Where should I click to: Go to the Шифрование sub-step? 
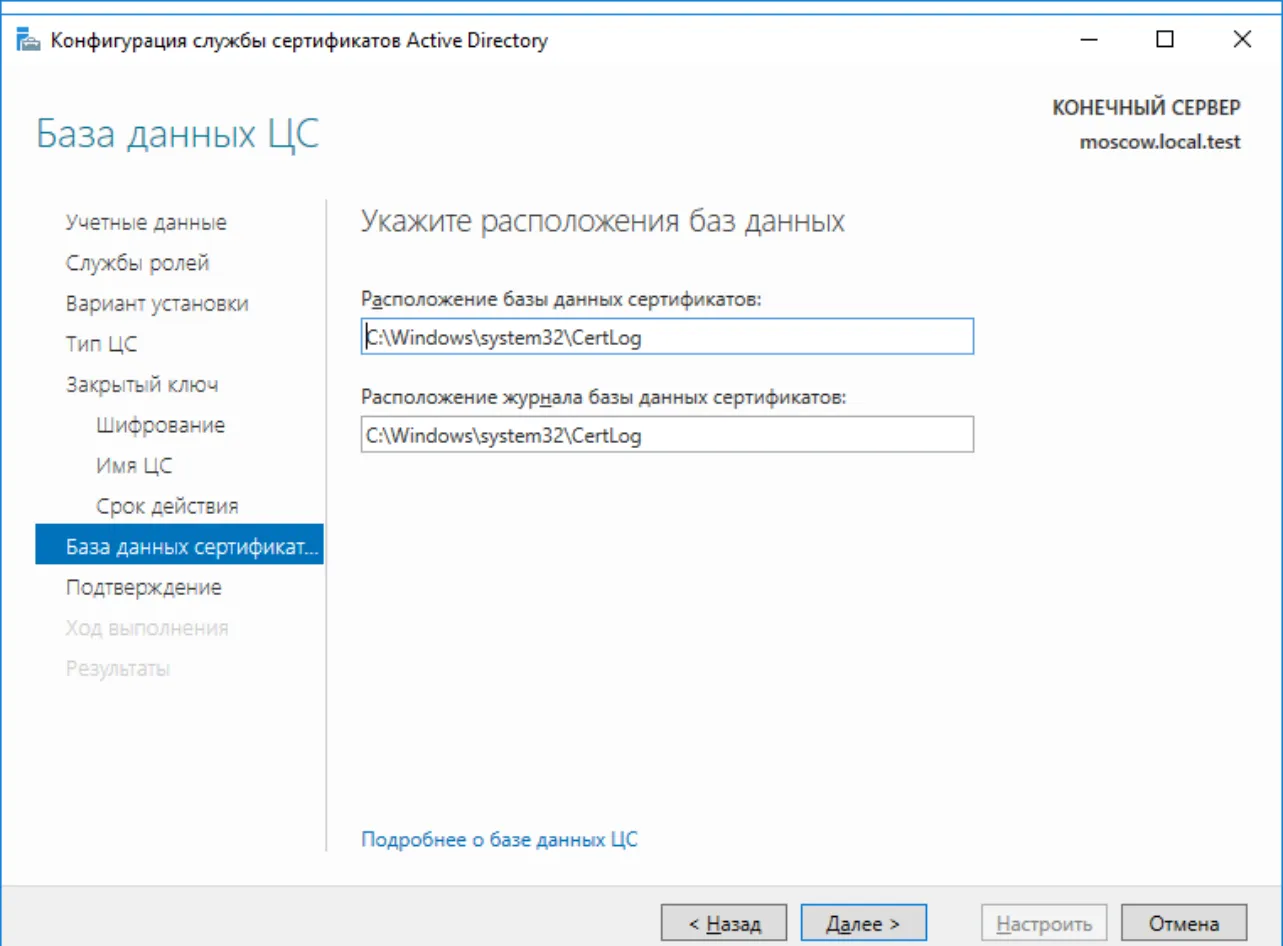coord(161,425)
